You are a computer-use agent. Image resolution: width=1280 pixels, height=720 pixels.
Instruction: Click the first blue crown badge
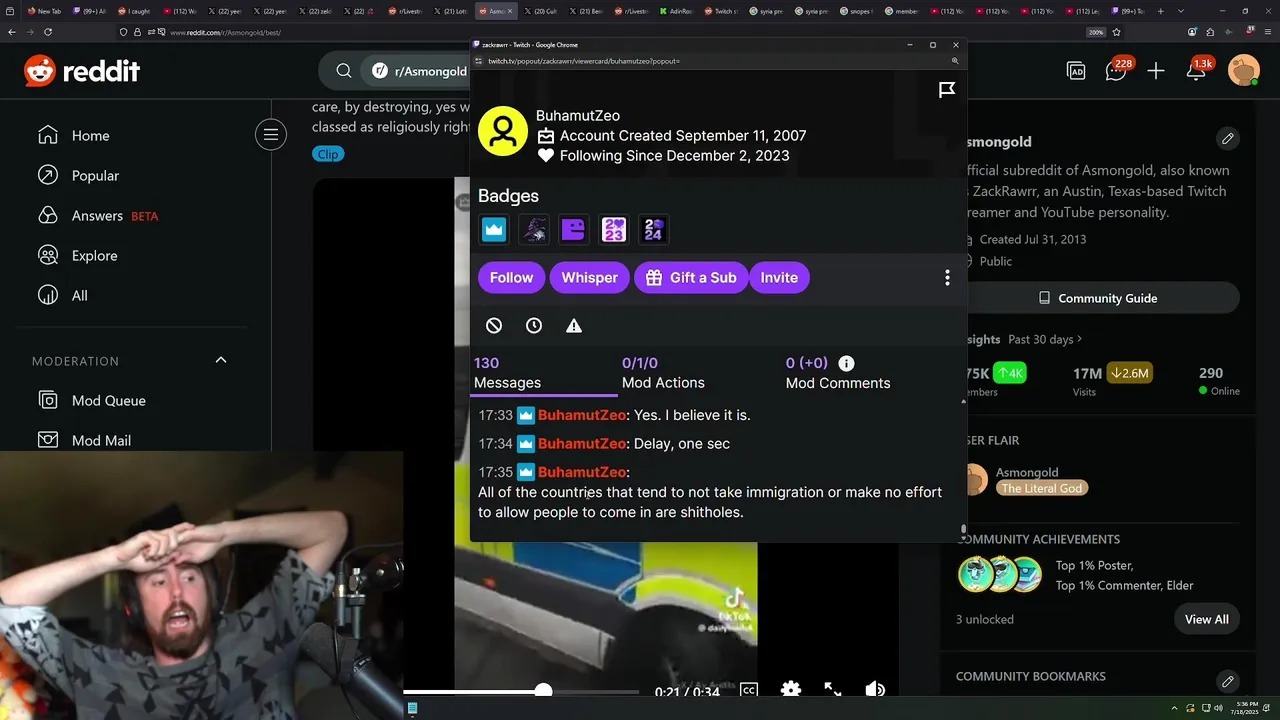494,230
